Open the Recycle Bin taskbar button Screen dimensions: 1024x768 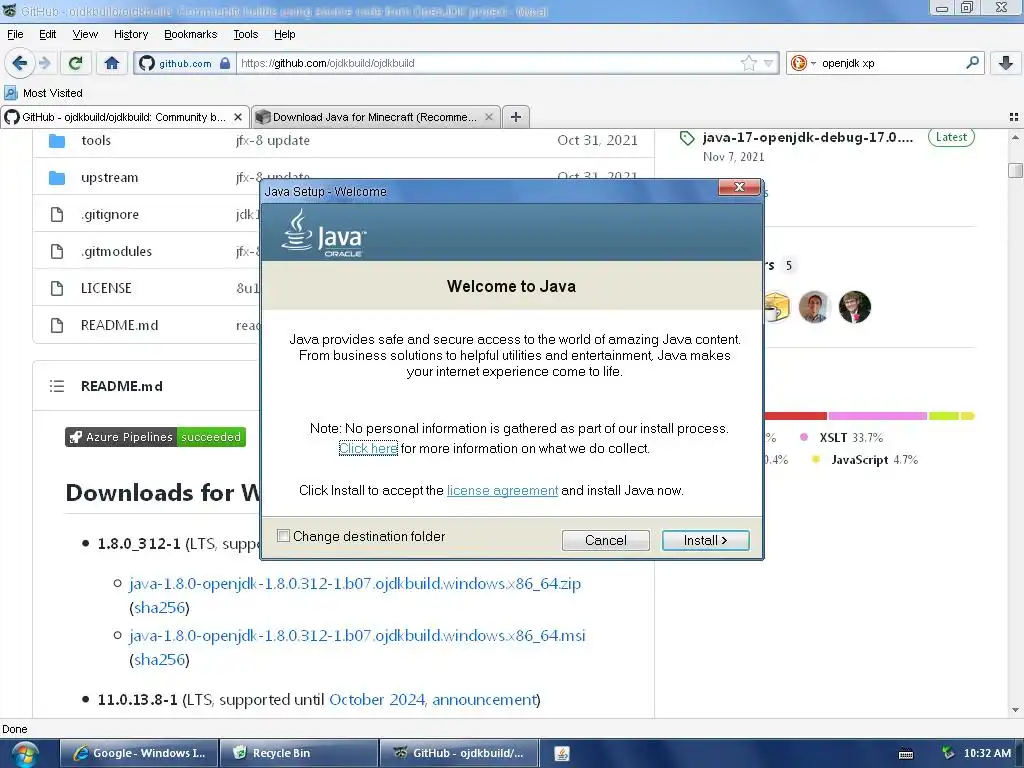(x=298, y=753)
